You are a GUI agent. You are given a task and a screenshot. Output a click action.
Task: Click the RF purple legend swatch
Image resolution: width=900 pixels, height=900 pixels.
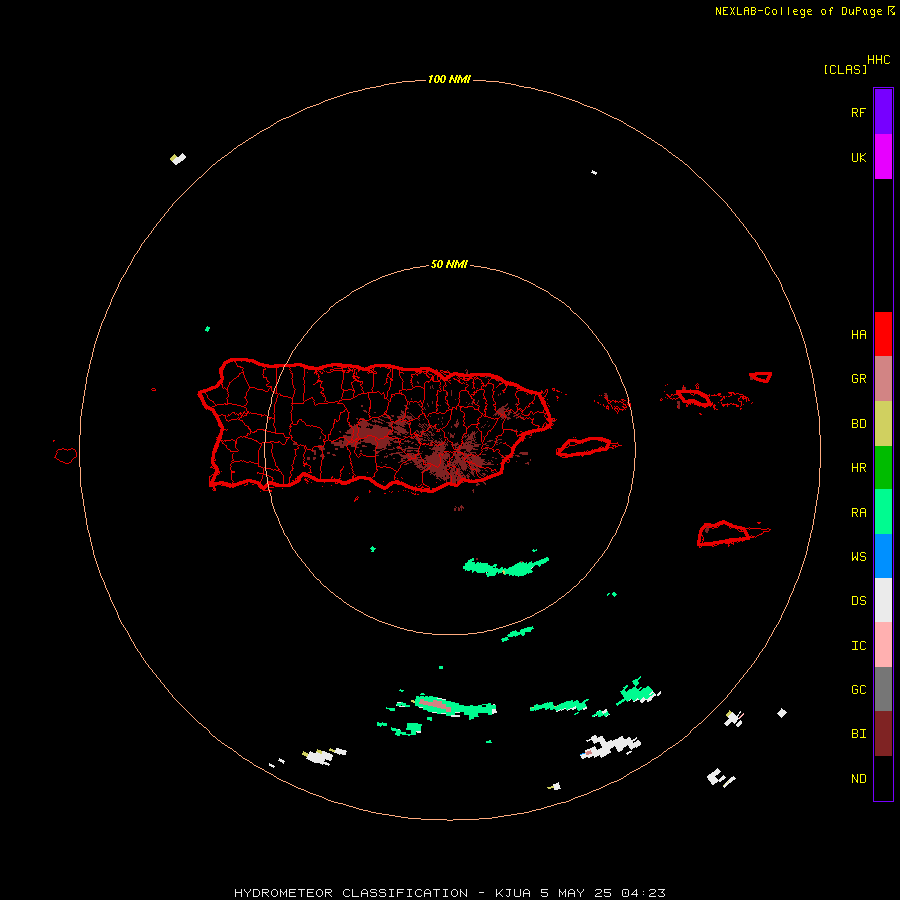click(883, 112)
